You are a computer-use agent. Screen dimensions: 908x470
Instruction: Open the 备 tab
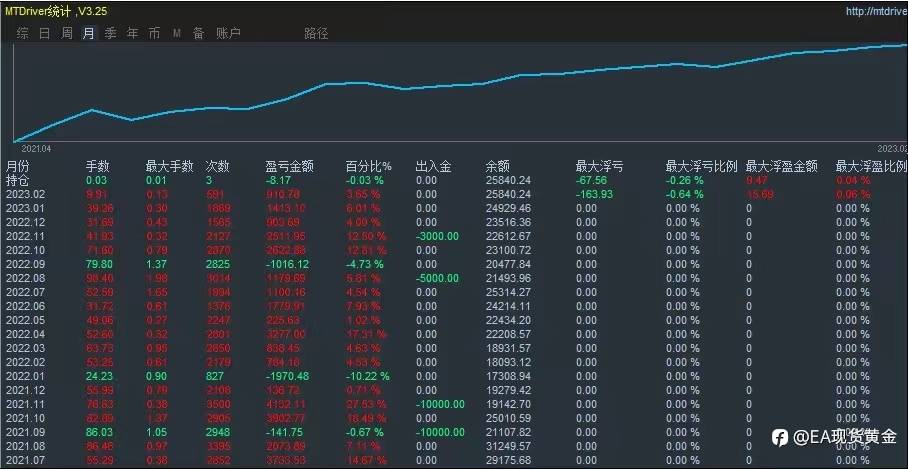(199, 34)
